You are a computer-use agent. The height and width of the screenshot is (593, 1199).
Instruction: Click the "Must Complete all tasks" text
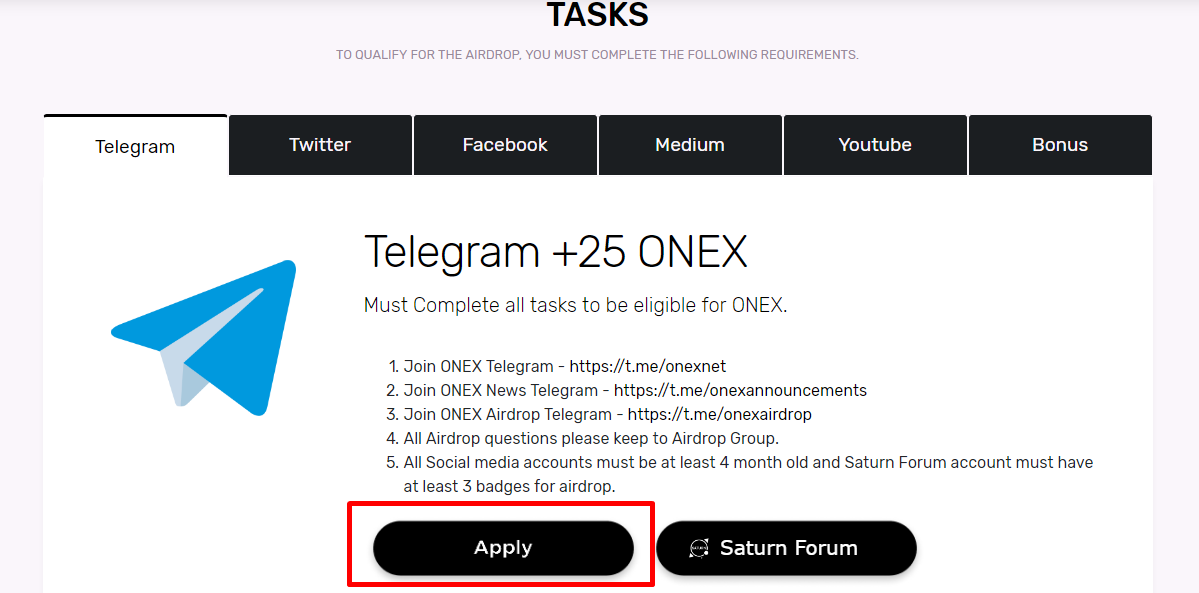(x=575, y=305)
